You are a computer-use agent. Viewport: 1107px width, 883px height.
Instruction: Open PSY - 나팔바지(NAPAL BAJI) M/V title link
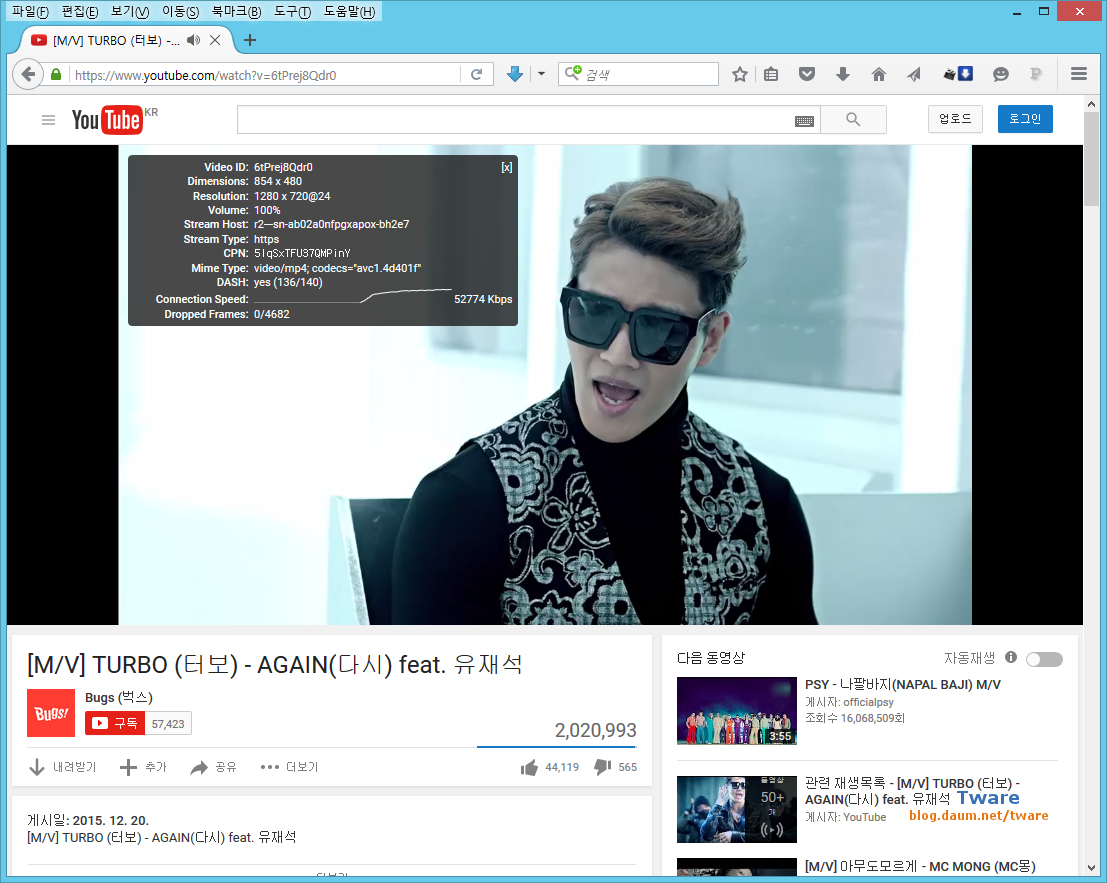click(902, 685)
